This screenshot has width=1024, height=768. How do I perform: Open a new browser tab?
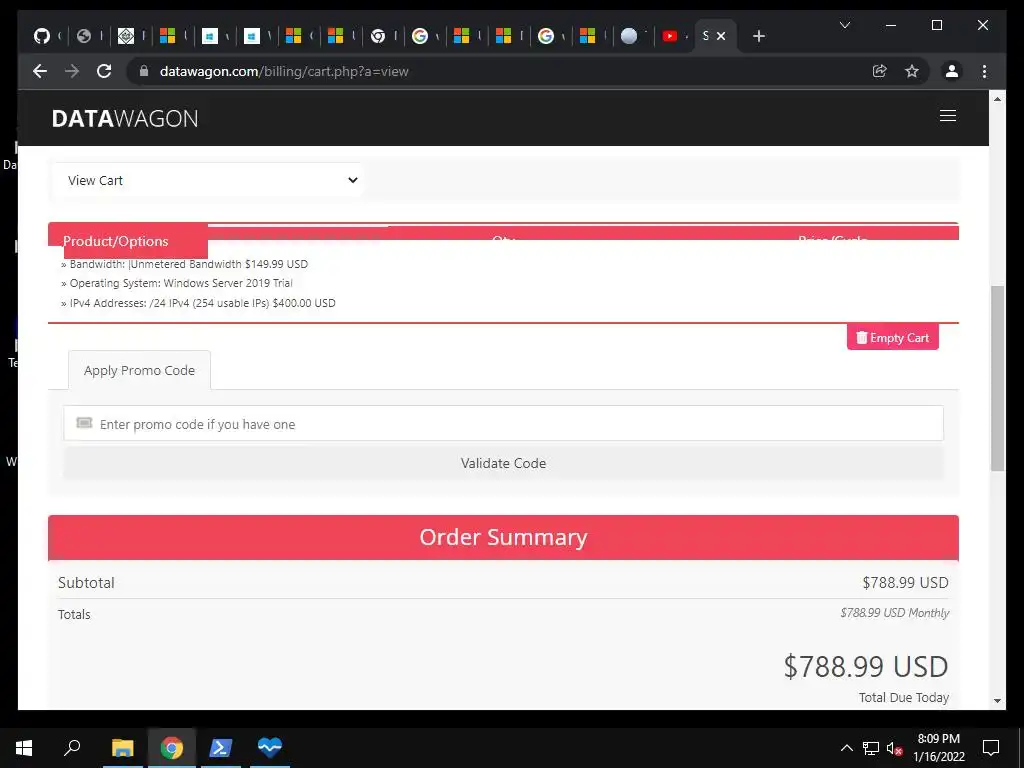pyautogui.click(x=758, y=36)
